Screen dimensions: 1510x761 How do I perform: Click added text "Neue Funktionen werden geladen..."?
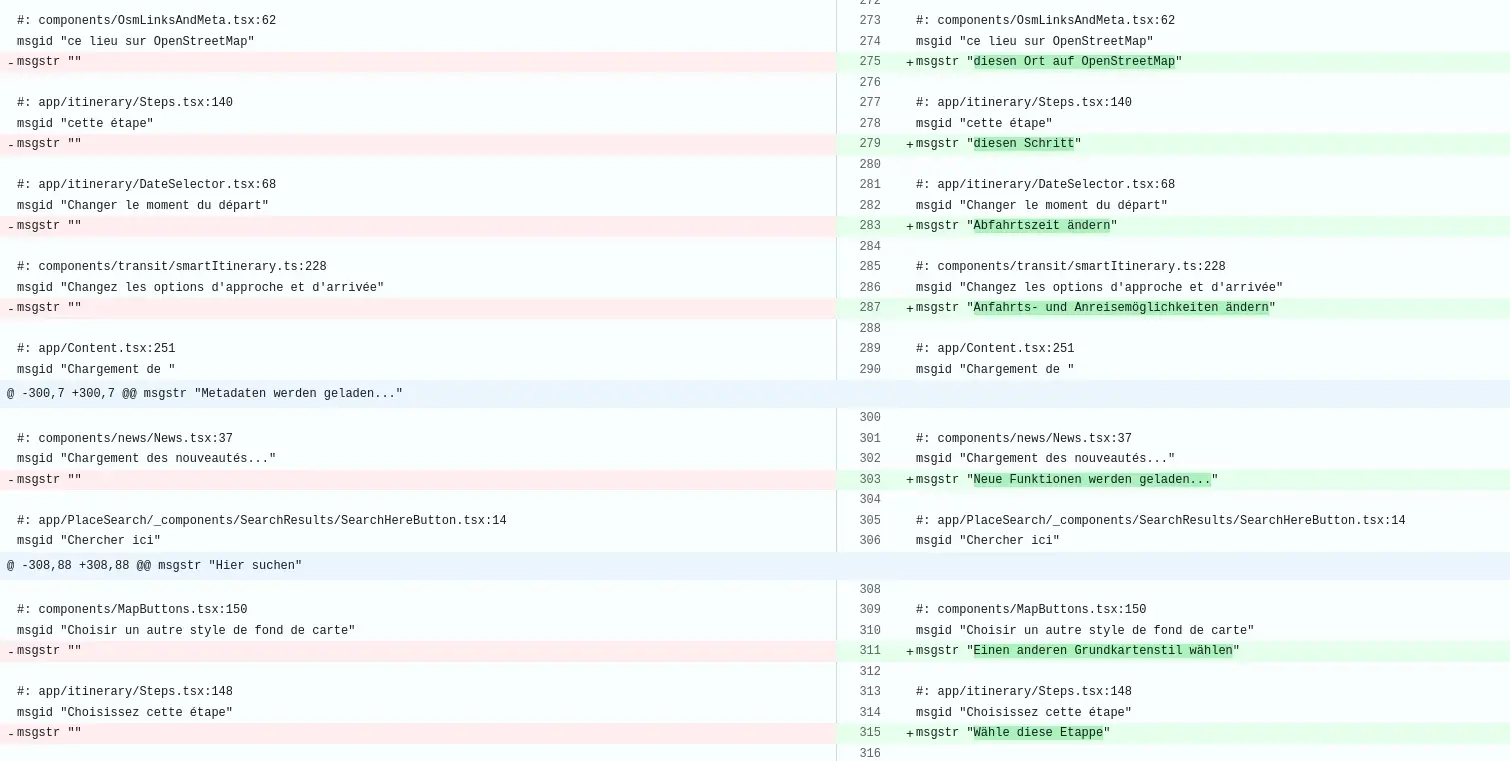(x=1091, y=480)
